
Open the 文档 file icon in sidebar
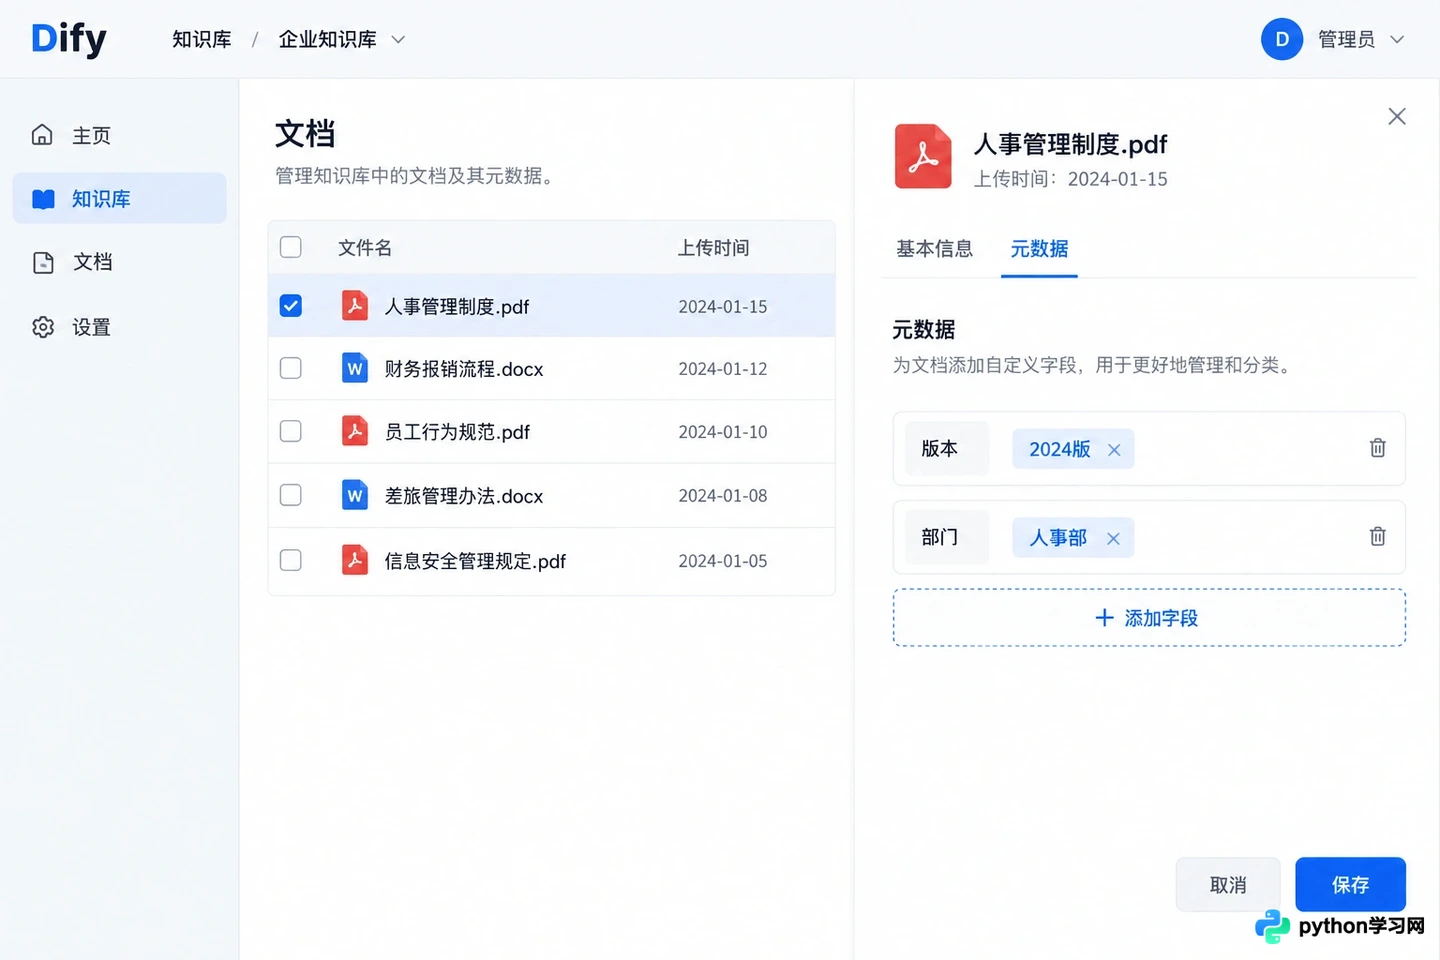(x=43, y=262)
